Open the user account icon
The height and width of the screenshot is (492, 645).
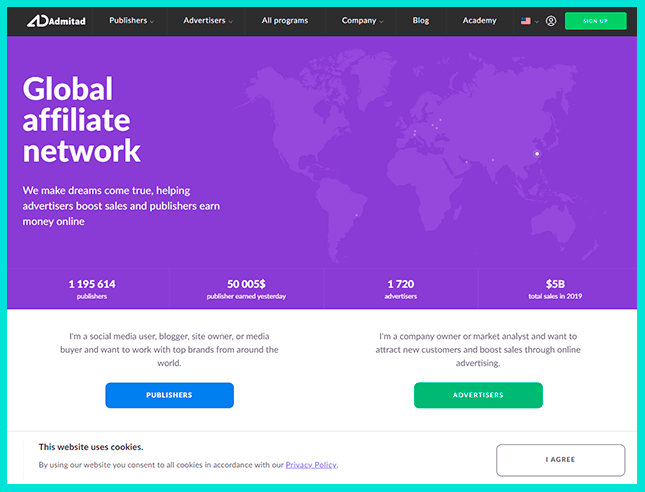551,21
